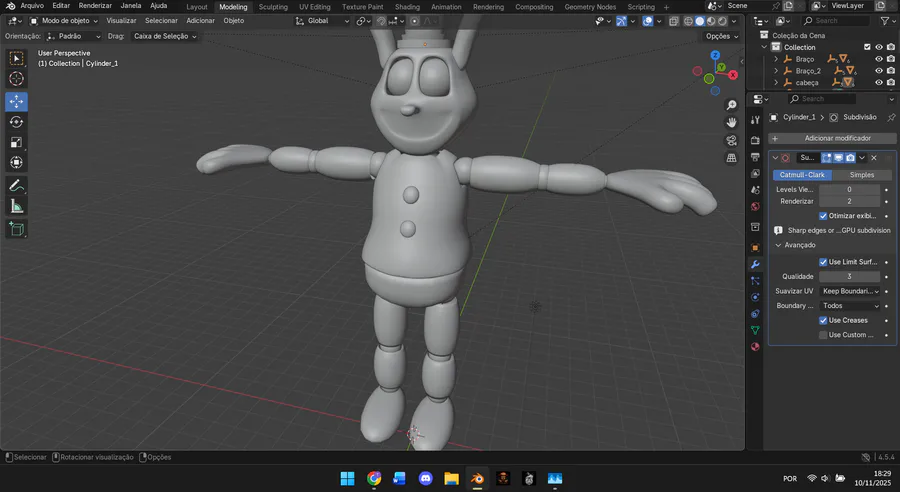Select Catmull-Clark subdivision type
The width and height of the screenshot is (900, 492).
[802, 175]
